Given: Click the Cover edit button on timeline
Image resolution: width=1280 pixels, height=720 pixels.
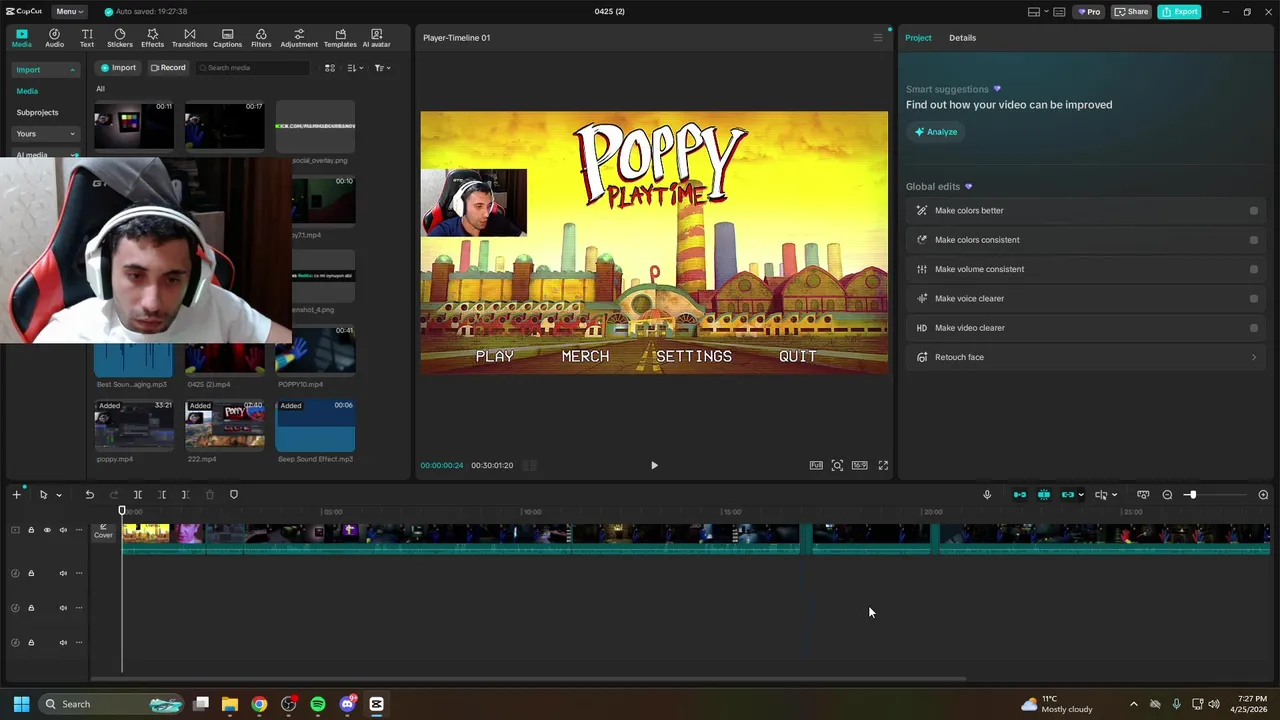Looking at the screenshot, I should click(103, 531).
